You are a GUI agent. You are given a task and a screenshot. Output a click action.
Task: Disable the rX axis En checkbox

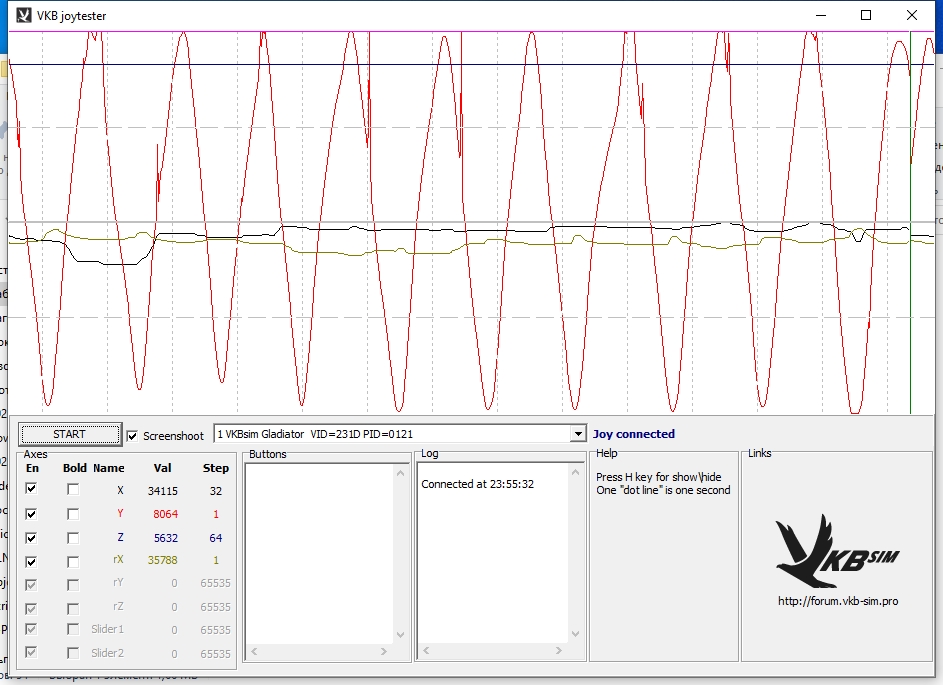[x=31, y=562]
